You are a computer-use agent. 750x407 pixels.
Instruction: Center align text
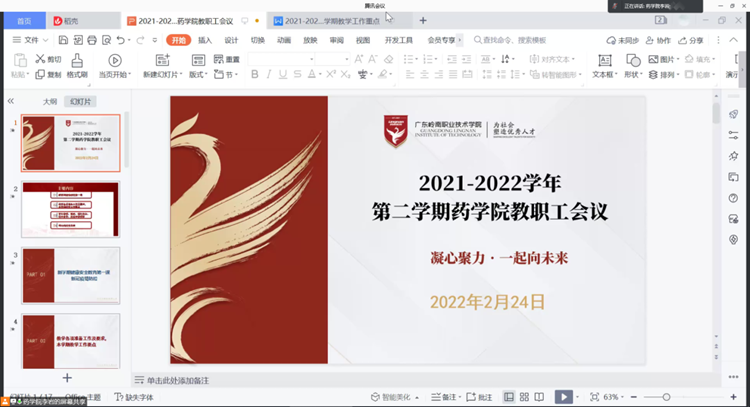pyautogui.click(x=424, y=75)
